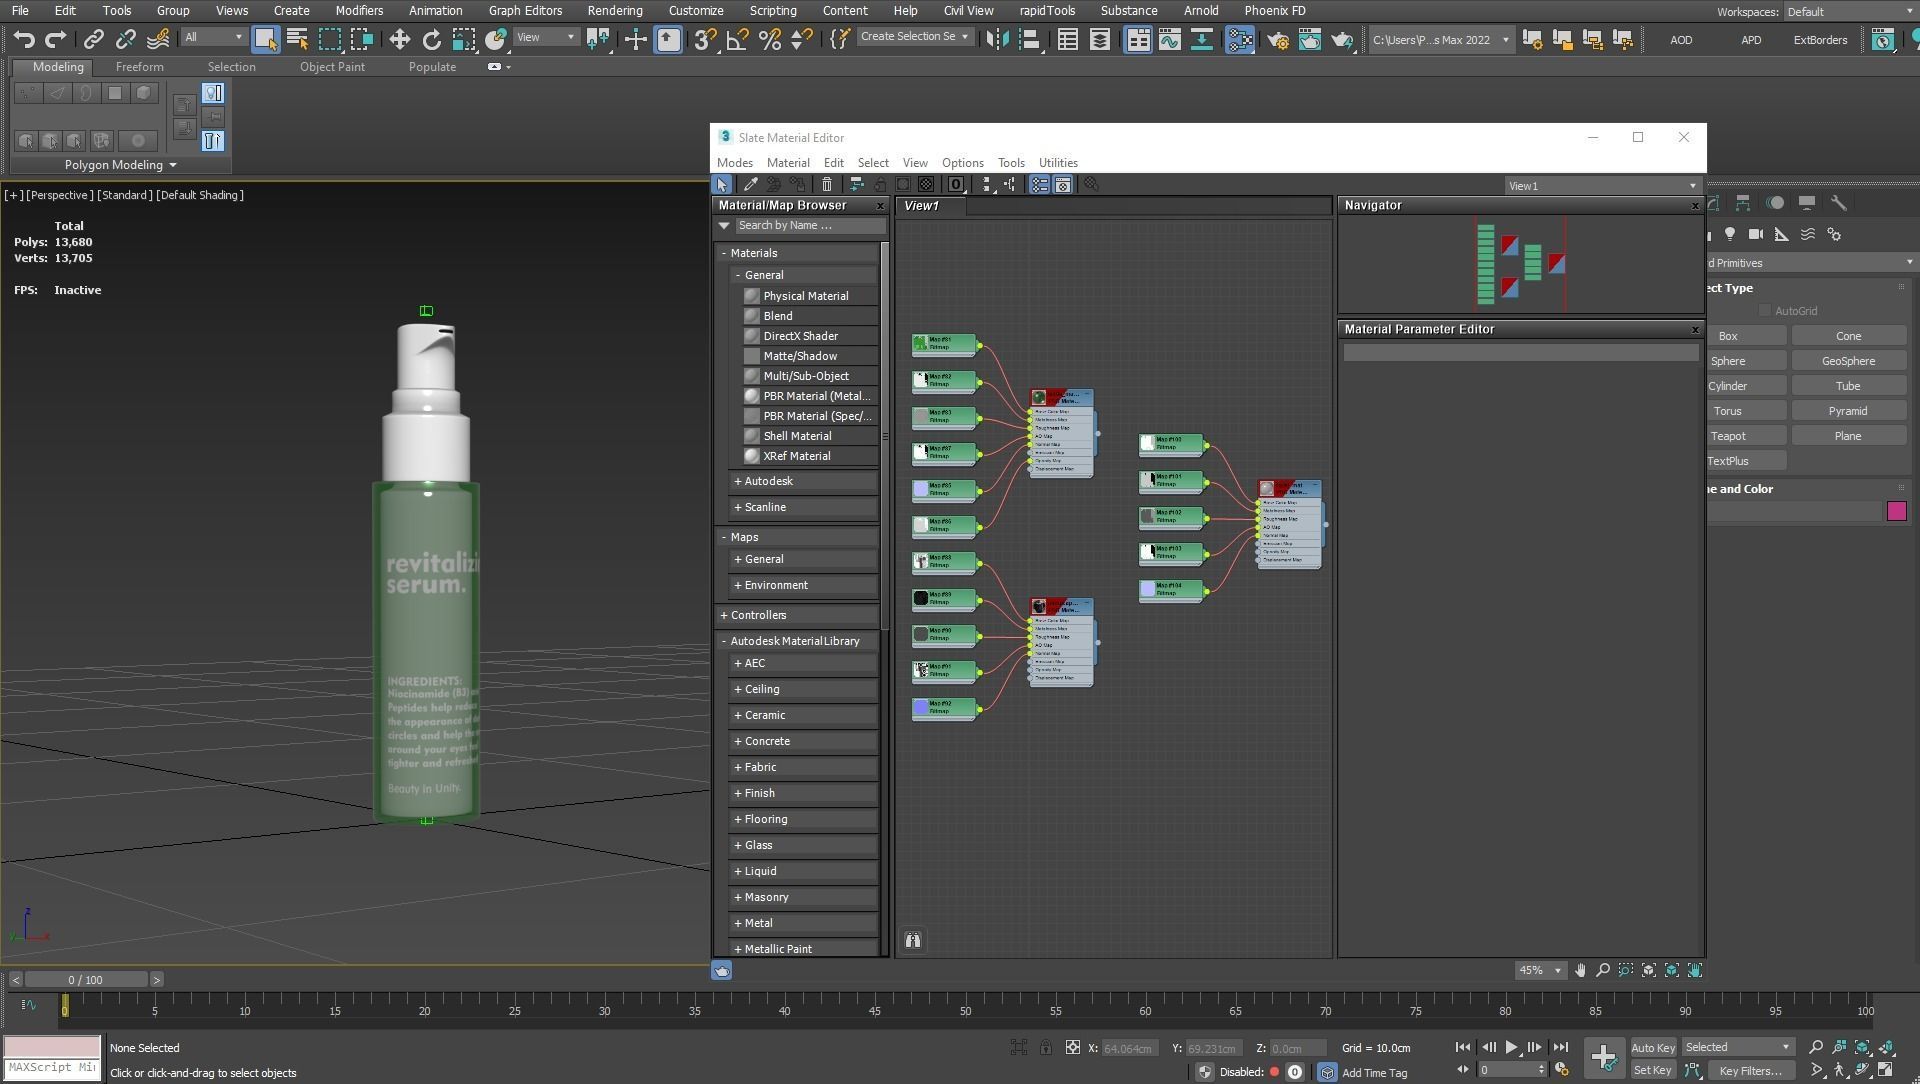The width and height of the screenshot is (1920, 1084).
Task: Click the Pyramid primitive button
Action: 1848,411
